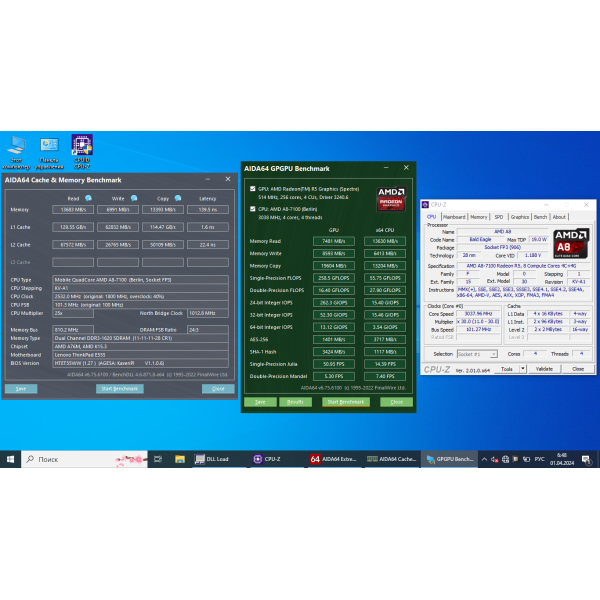
Task: Click the network globe tray icon
Action: point(505,459)
